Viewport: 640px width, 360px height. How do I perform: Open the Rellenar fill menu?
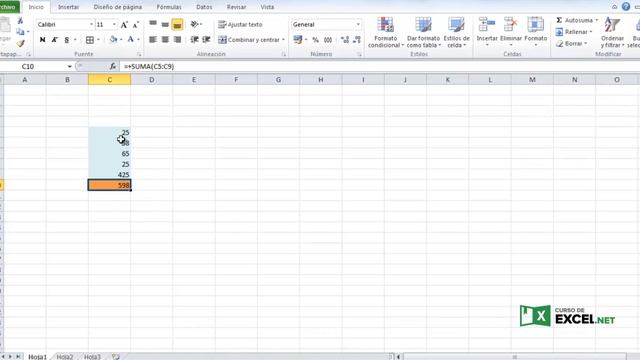[574, 32]
